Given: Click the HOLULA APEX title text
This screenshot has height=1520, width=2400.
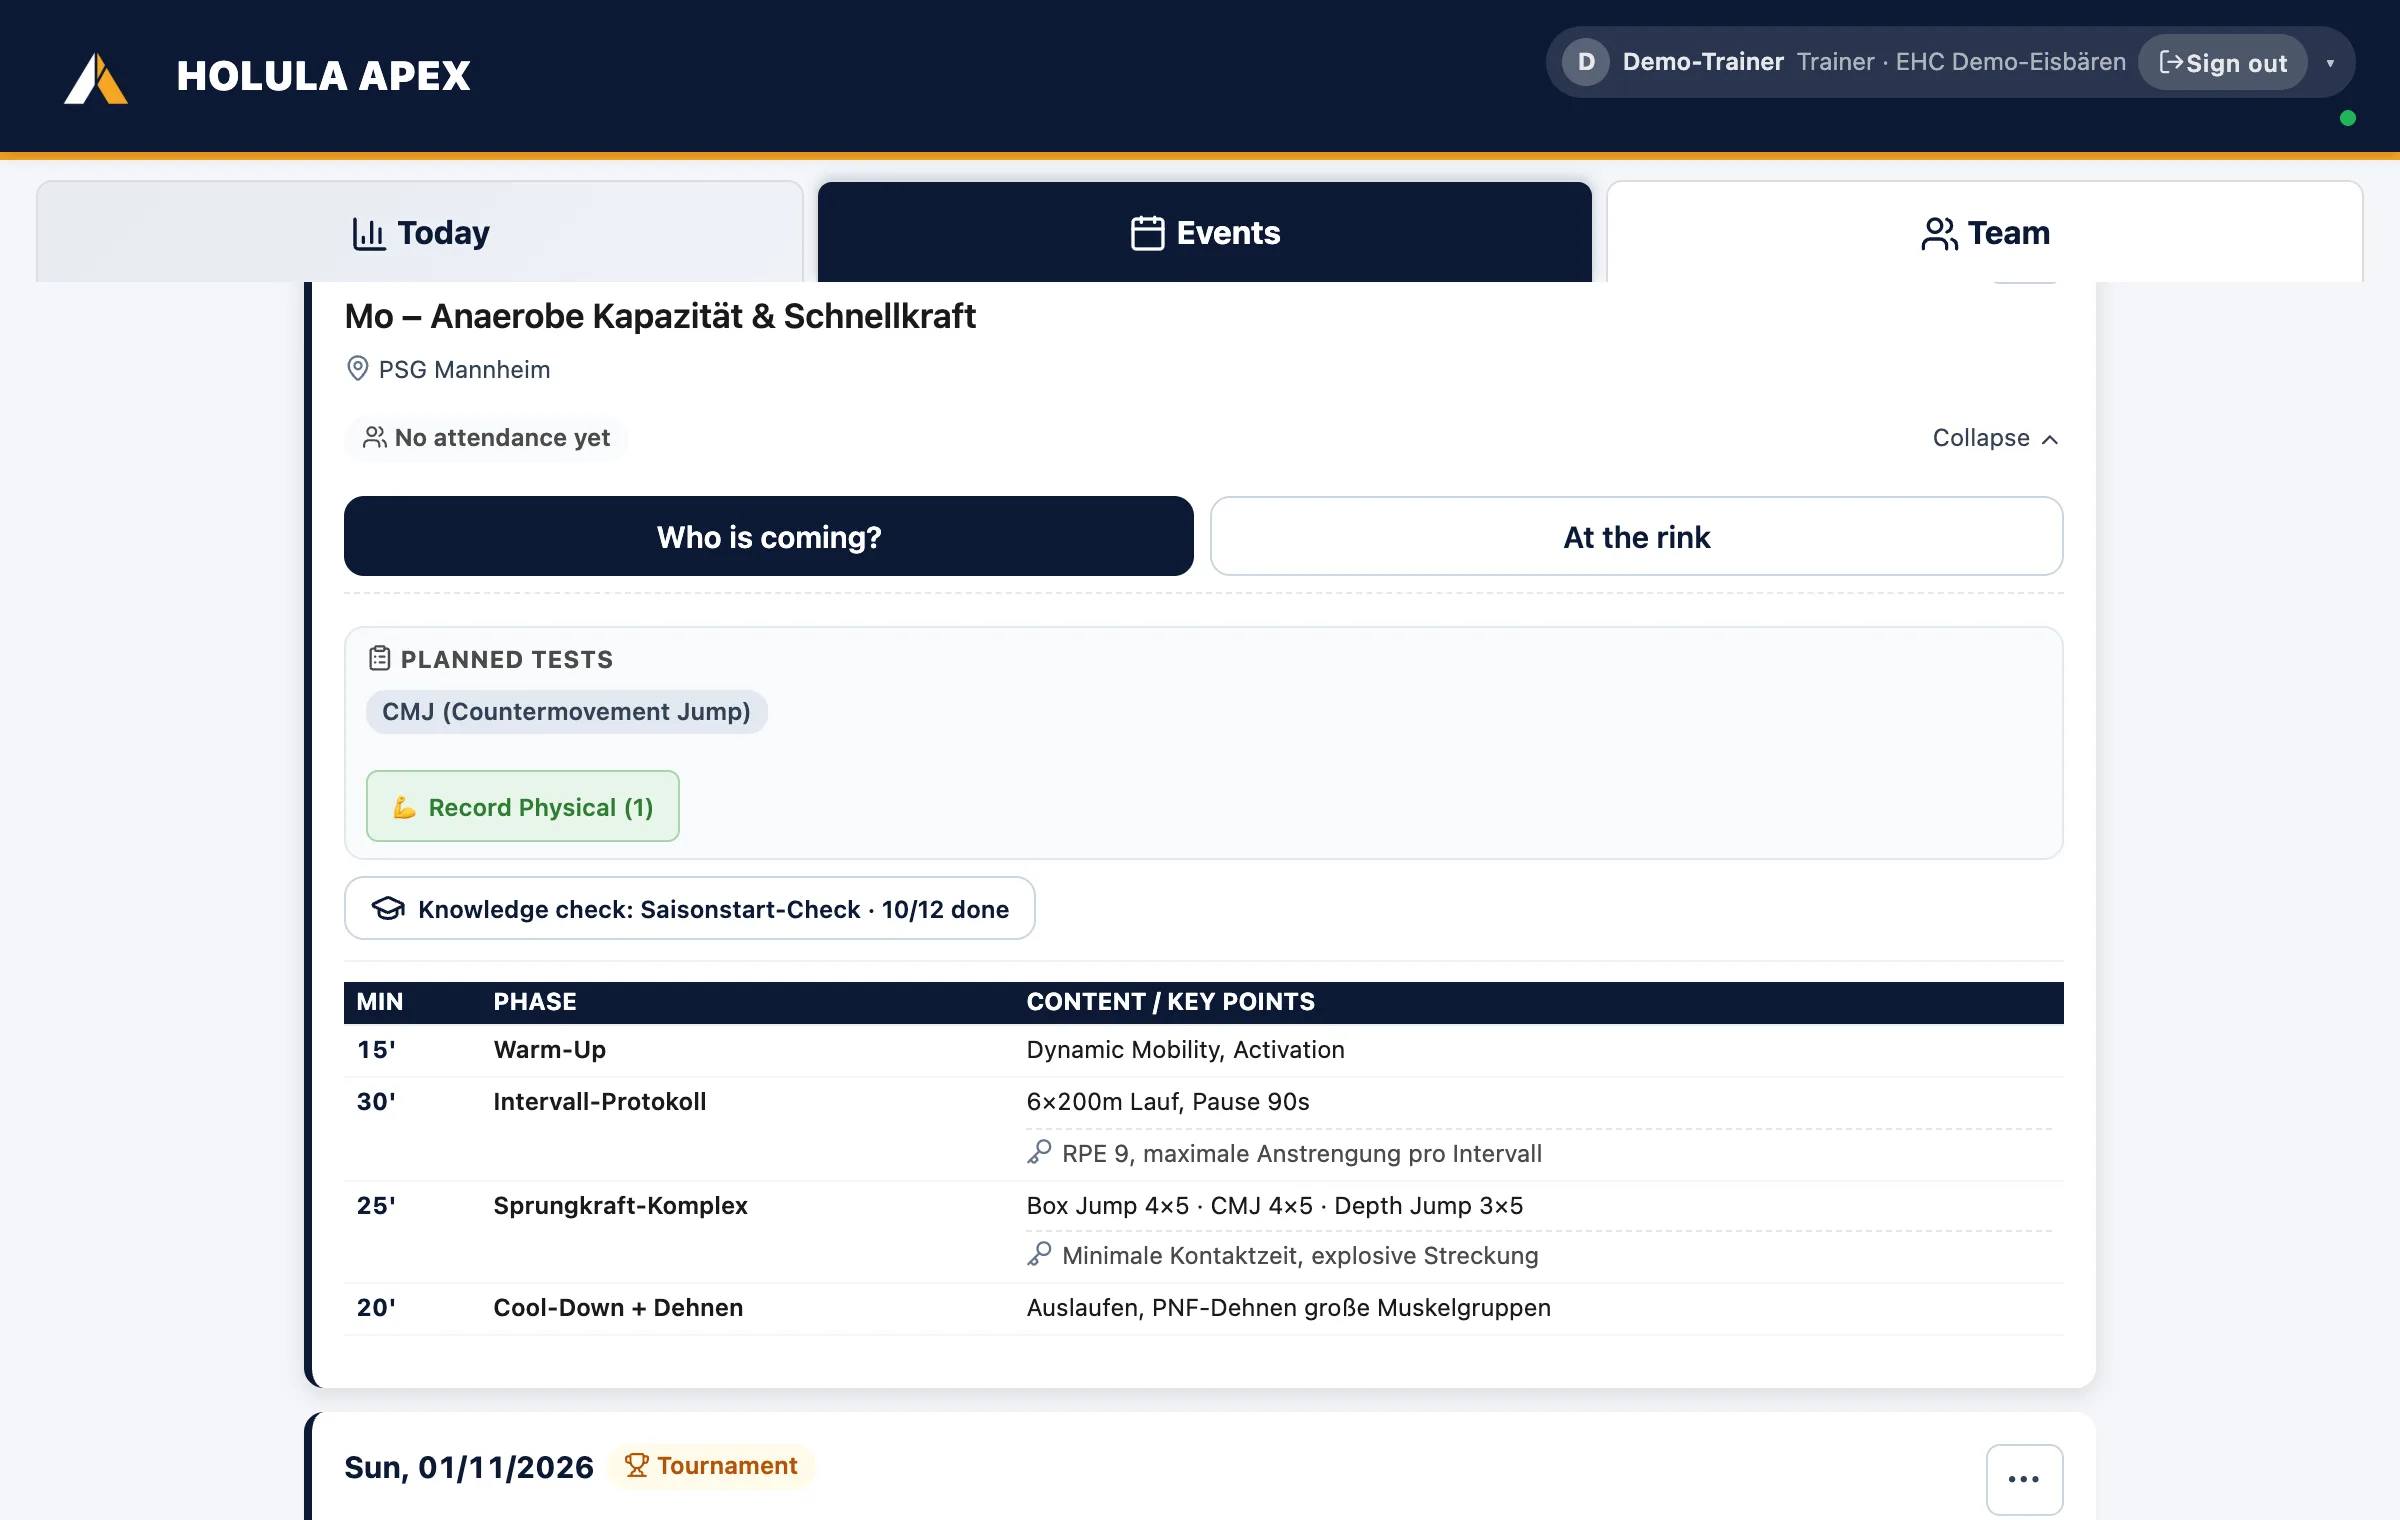Looking at the screenshot, I should 323,76.
